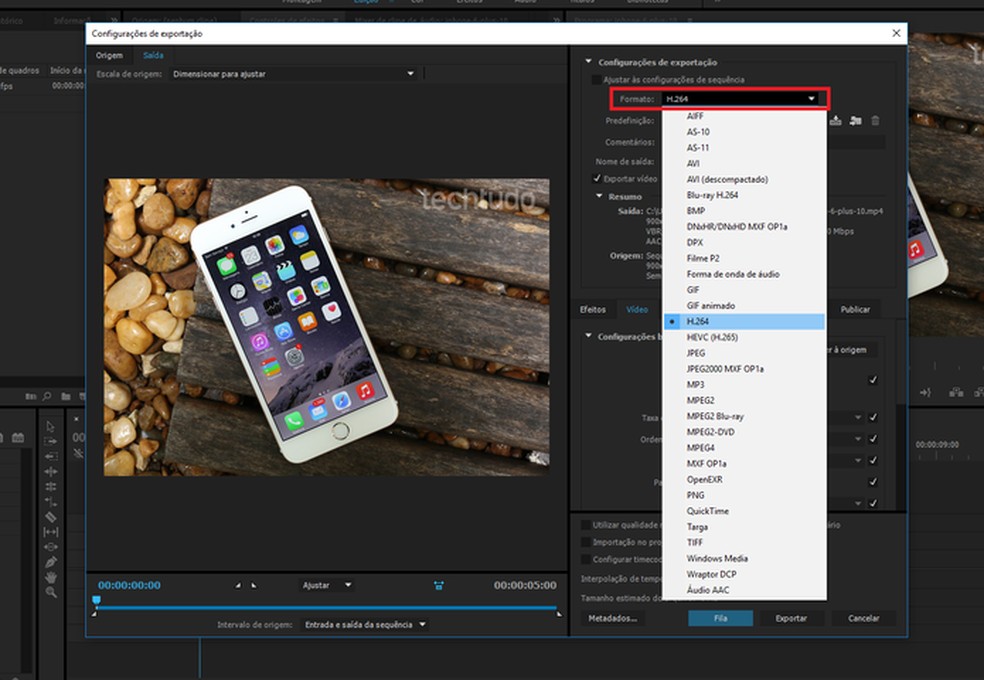Switch to the 'Origem' tab
The height and width of the screenshot is (680, 984).
click(109, 55)
